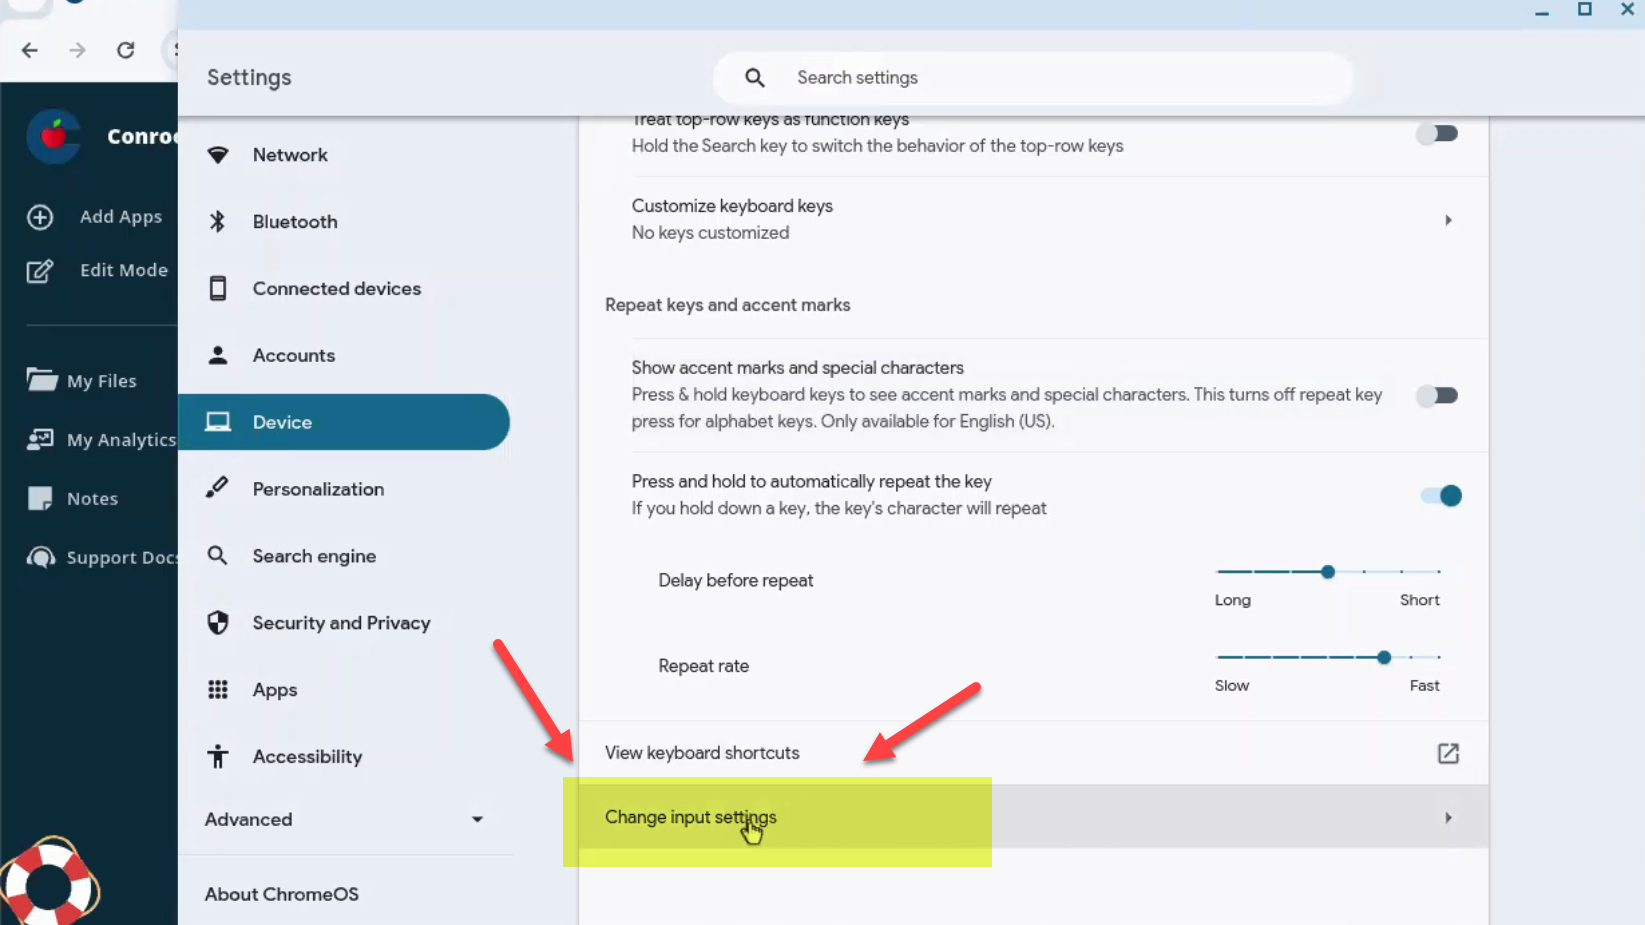Screen dimensions: 1645x925
Task: Click the Network wifi icon
Action: (x=218, y=155)
